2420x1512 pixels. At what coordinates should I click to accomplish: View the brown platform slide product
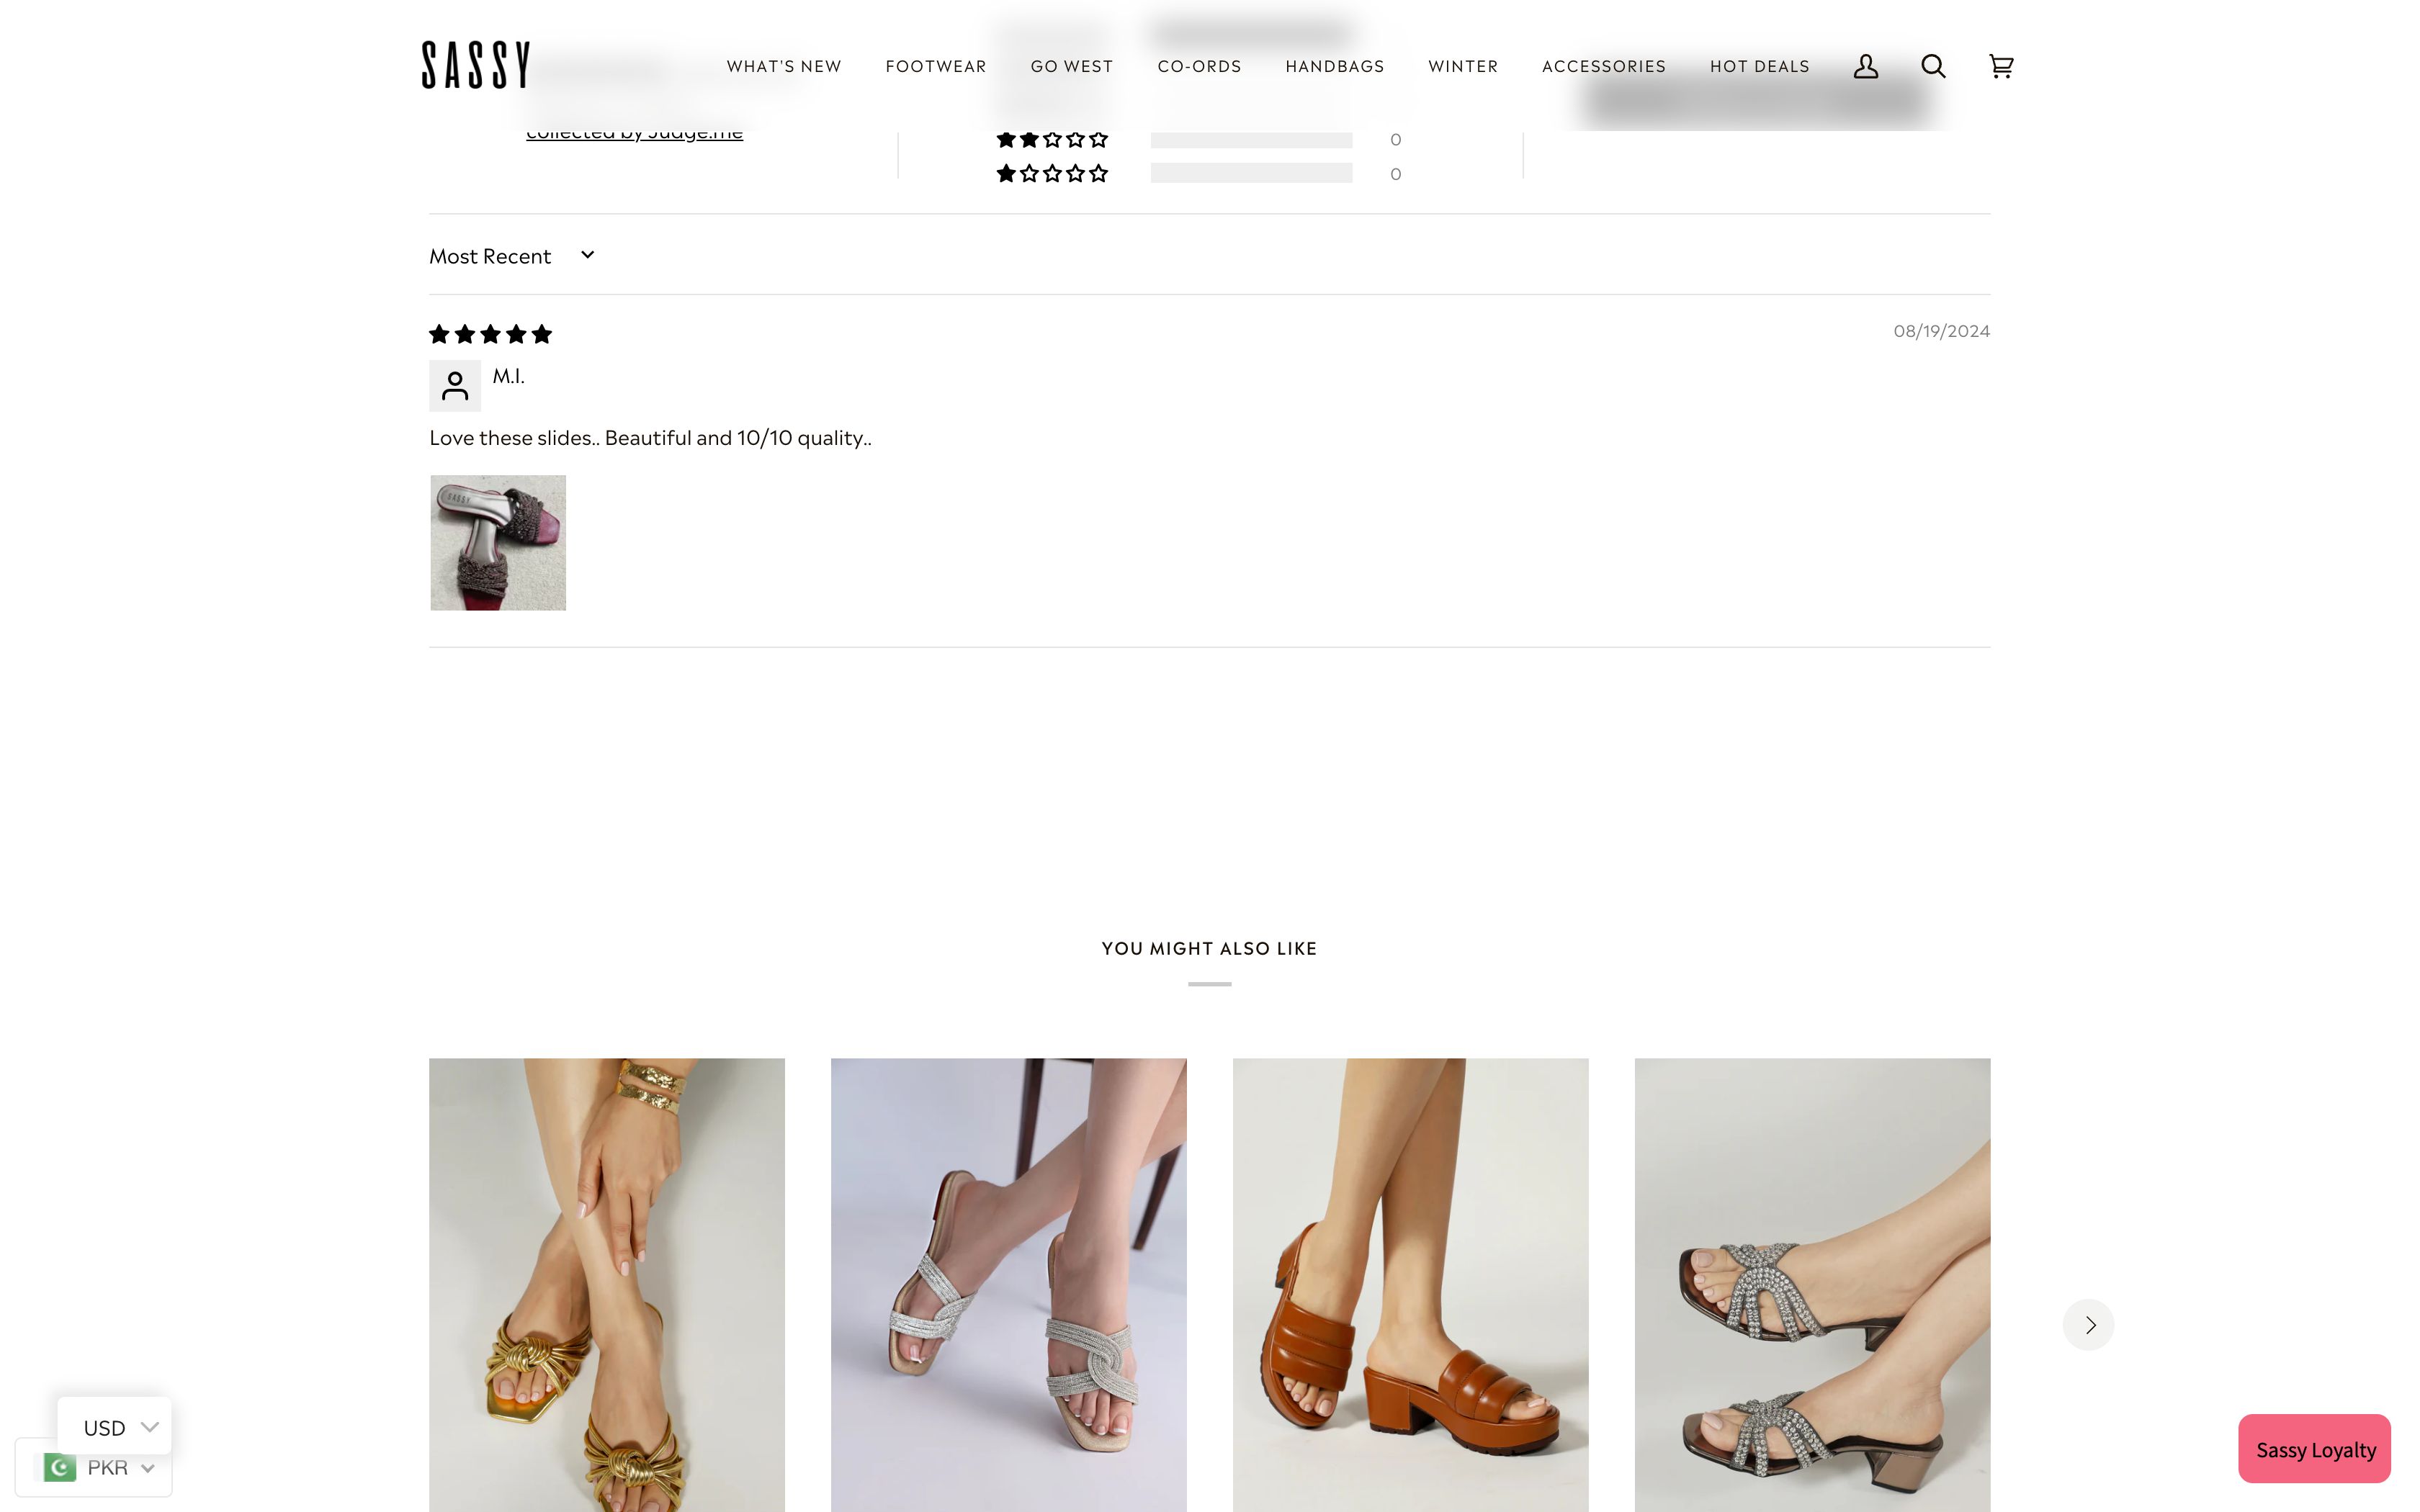(1410, 1285)
